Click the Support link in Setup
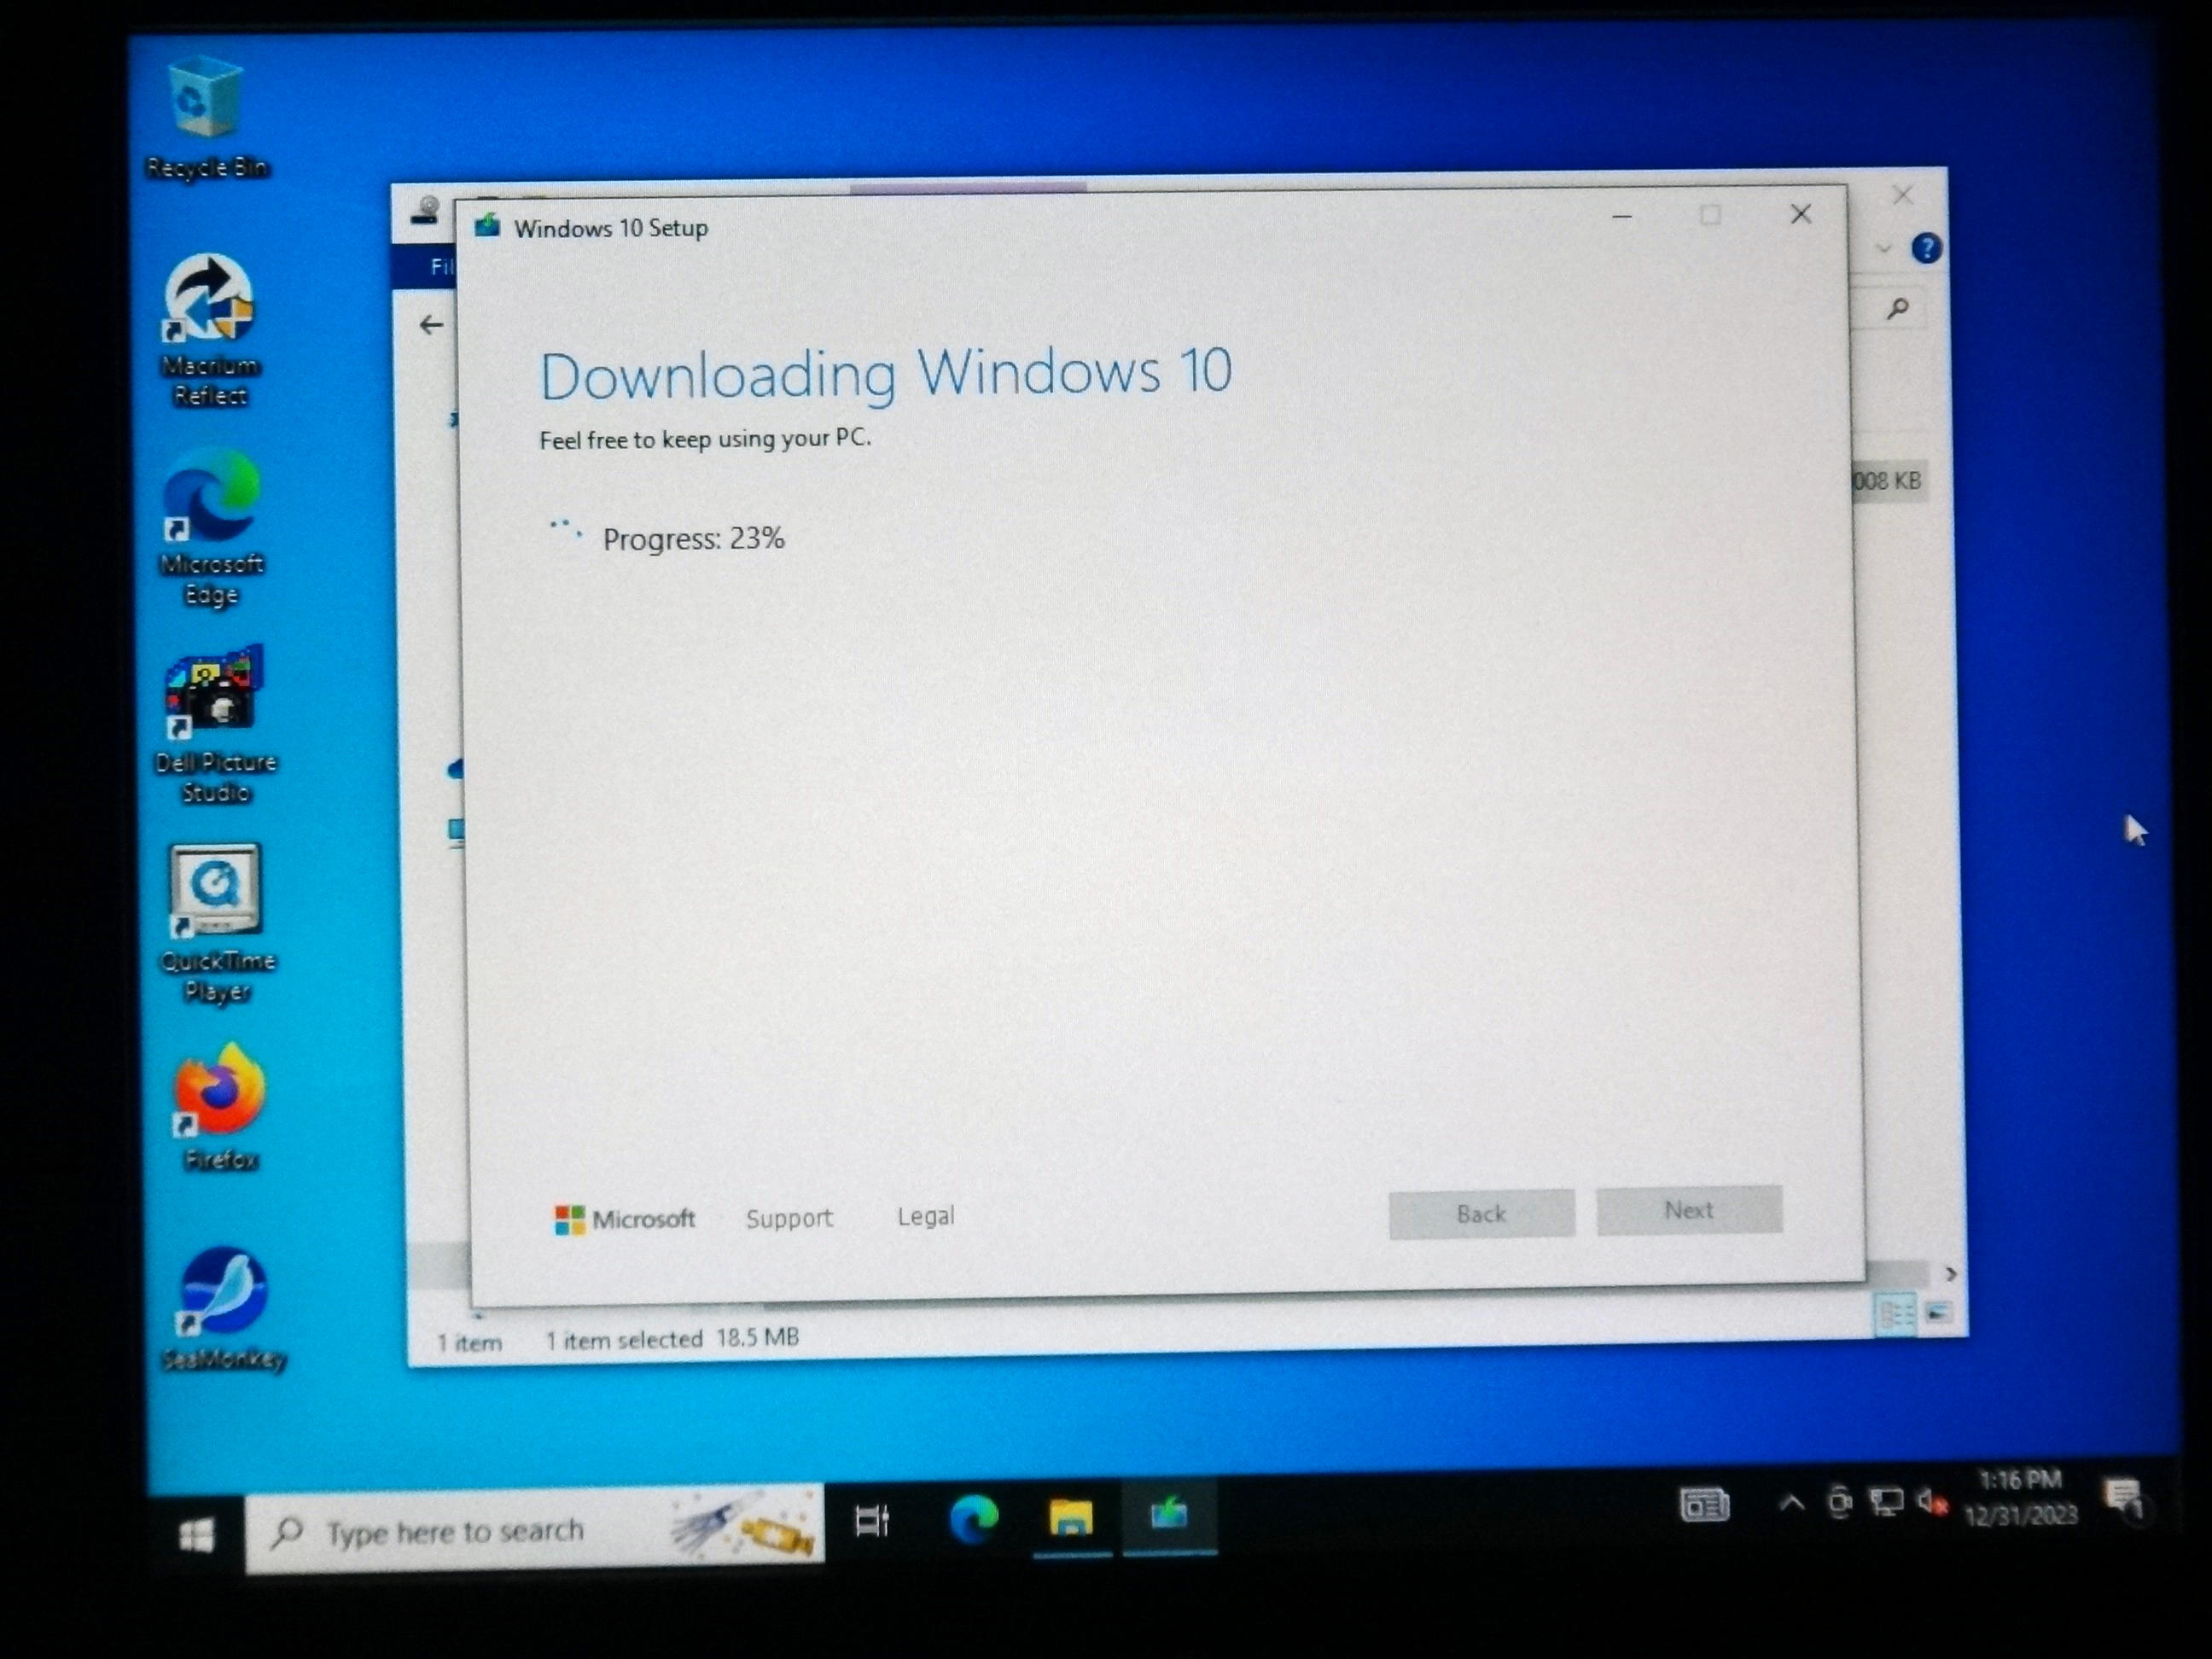The height and width of the screenshot is (1659, 2212). coord(789,1218)
